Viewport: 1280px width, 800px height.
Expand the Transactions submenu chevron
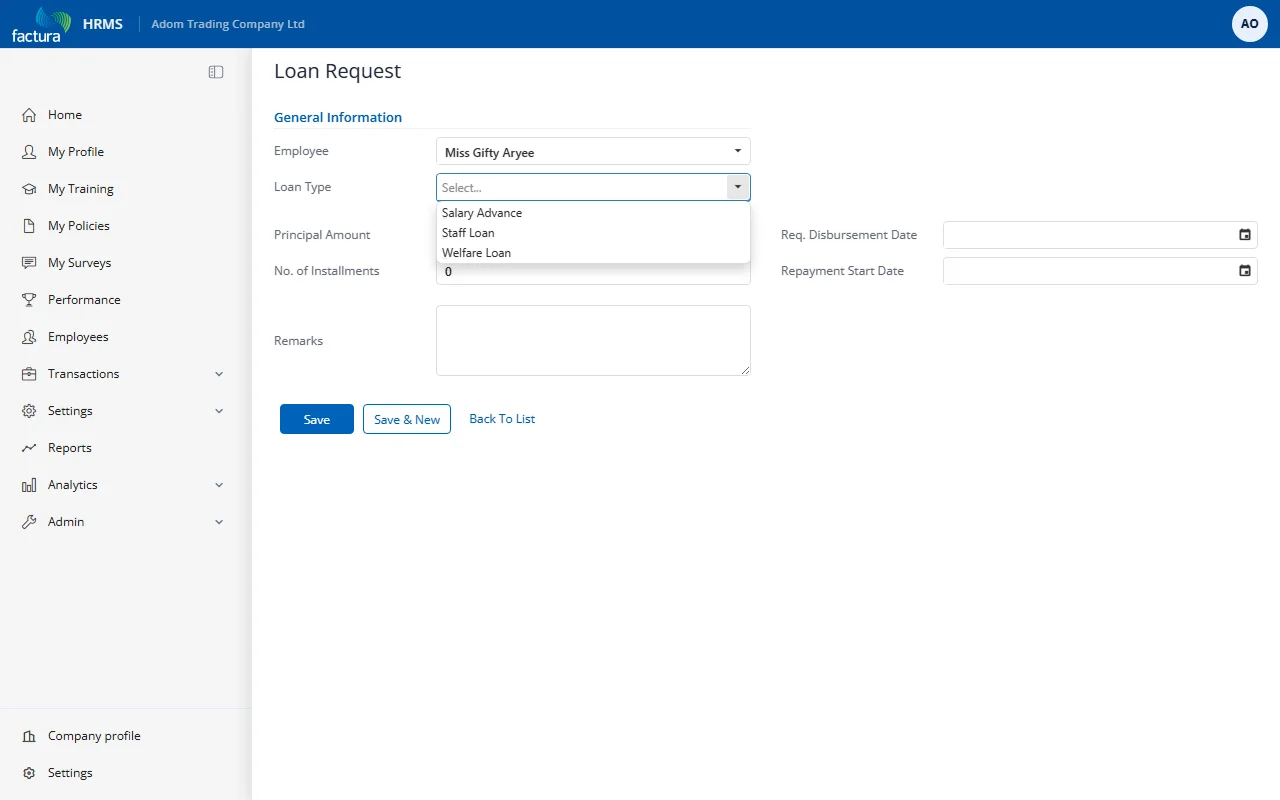pos(219,374)
